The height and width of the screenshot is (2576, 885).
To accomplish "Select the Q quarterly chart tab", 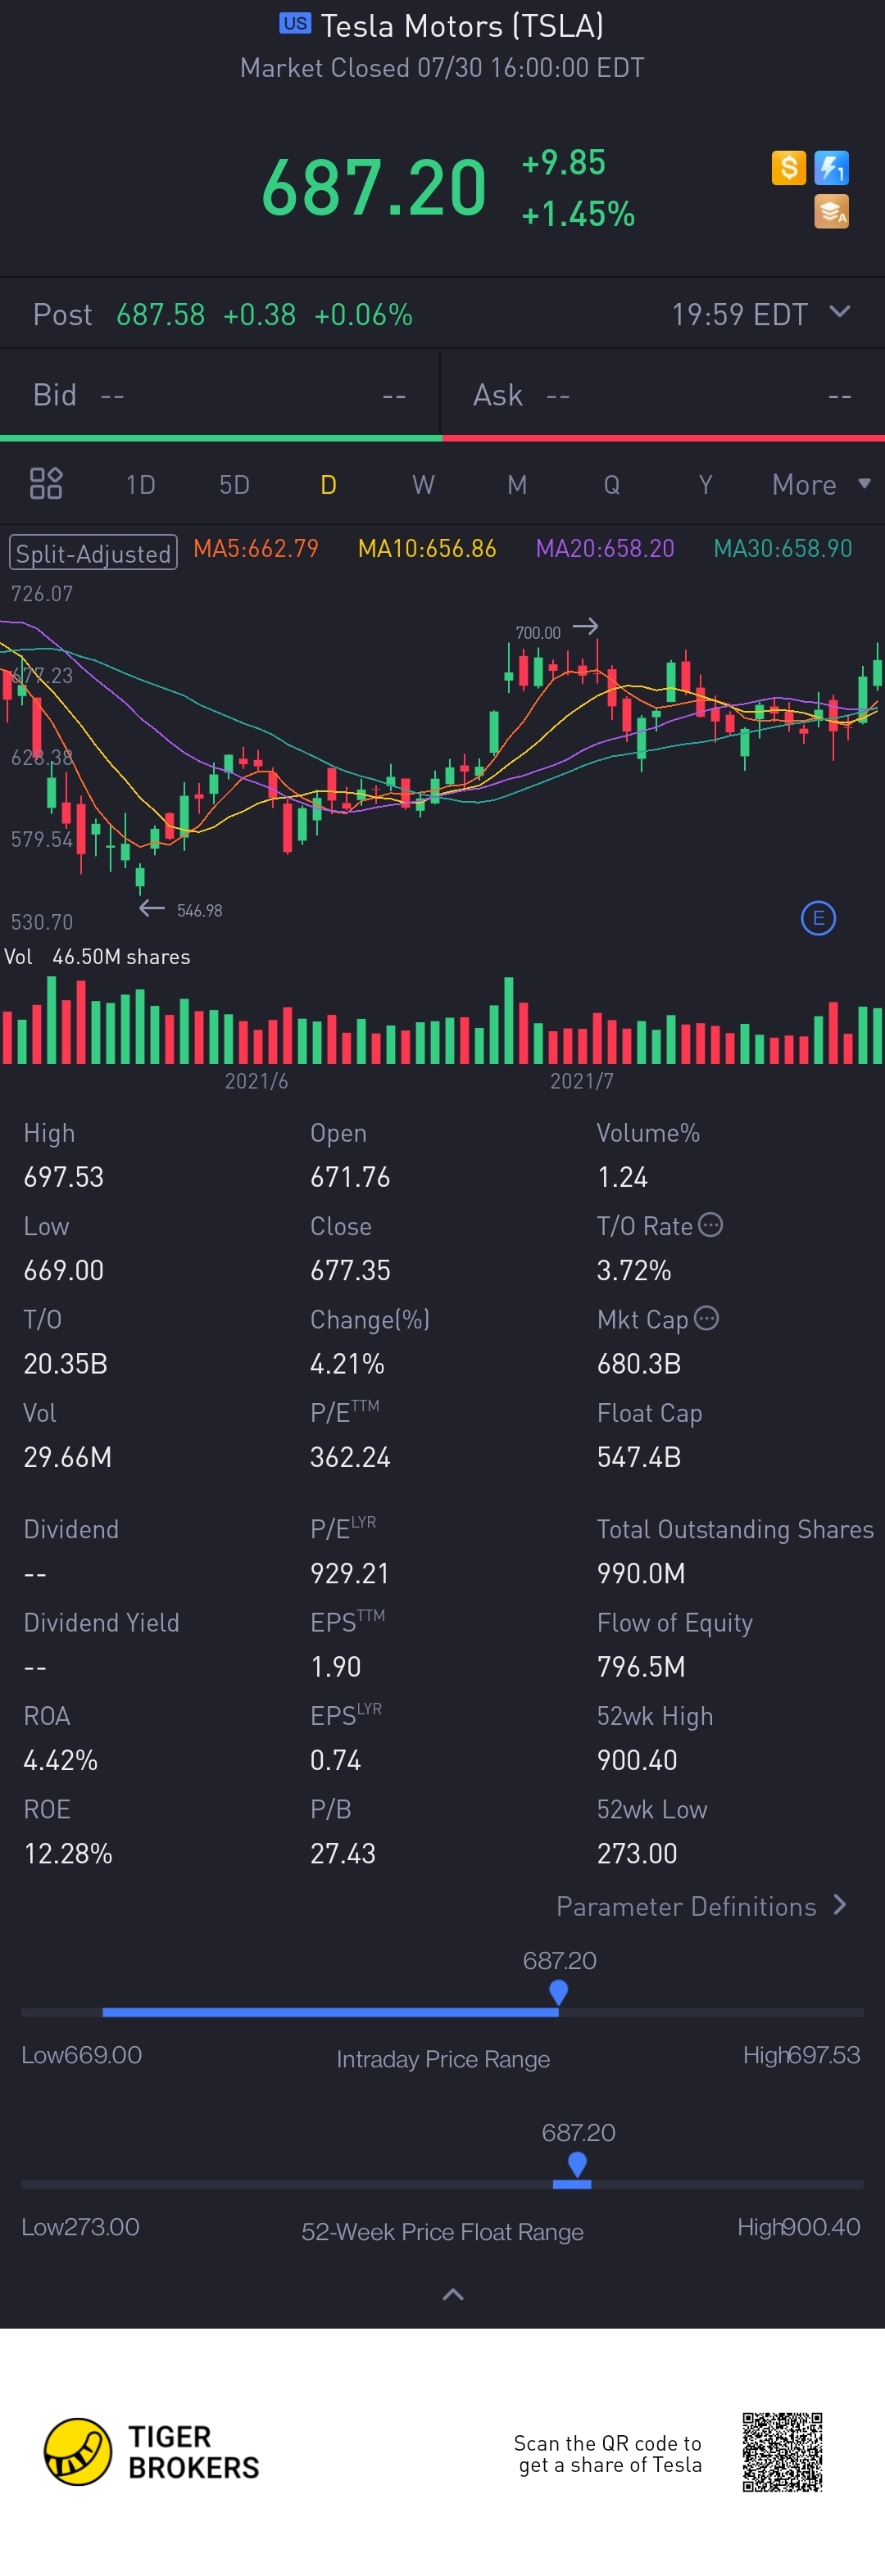I will point(612,485).
